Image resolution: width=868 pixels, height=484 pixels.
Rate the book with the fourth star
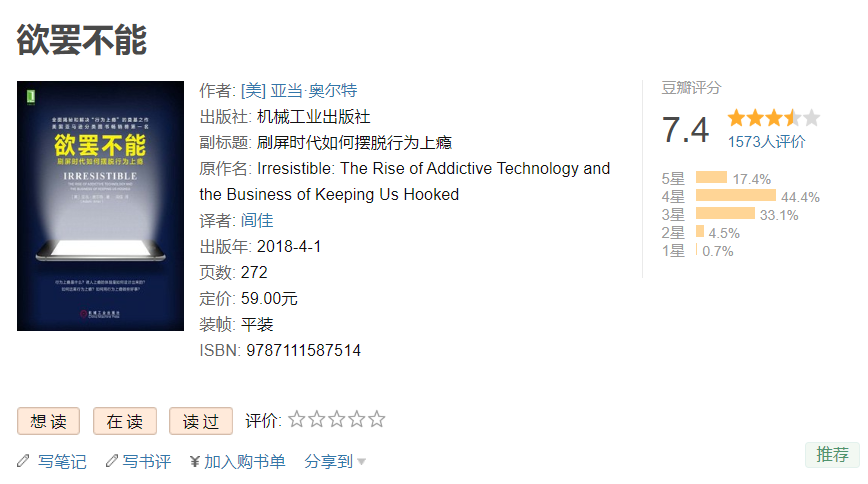pyautogui.click(x=356, y=419)
